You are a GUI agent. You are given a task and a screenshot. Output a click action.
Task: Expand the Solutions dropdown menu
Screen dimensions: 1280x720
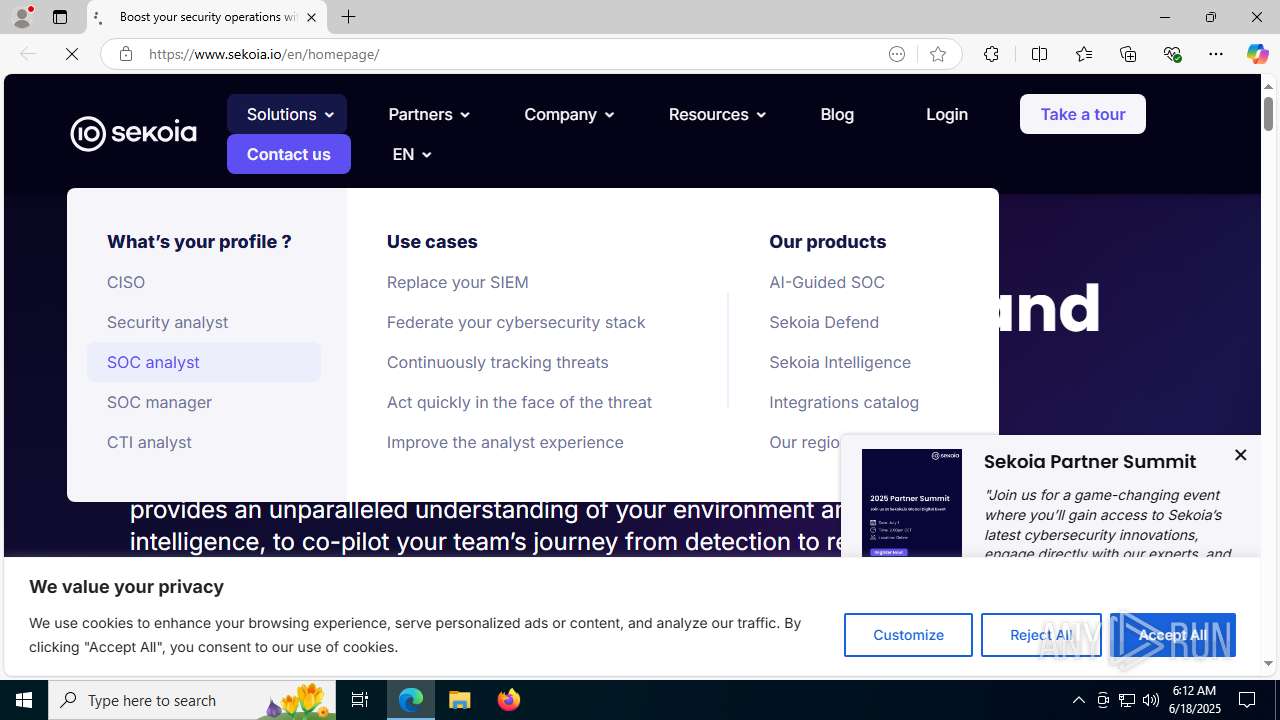(x=287, y=114)
